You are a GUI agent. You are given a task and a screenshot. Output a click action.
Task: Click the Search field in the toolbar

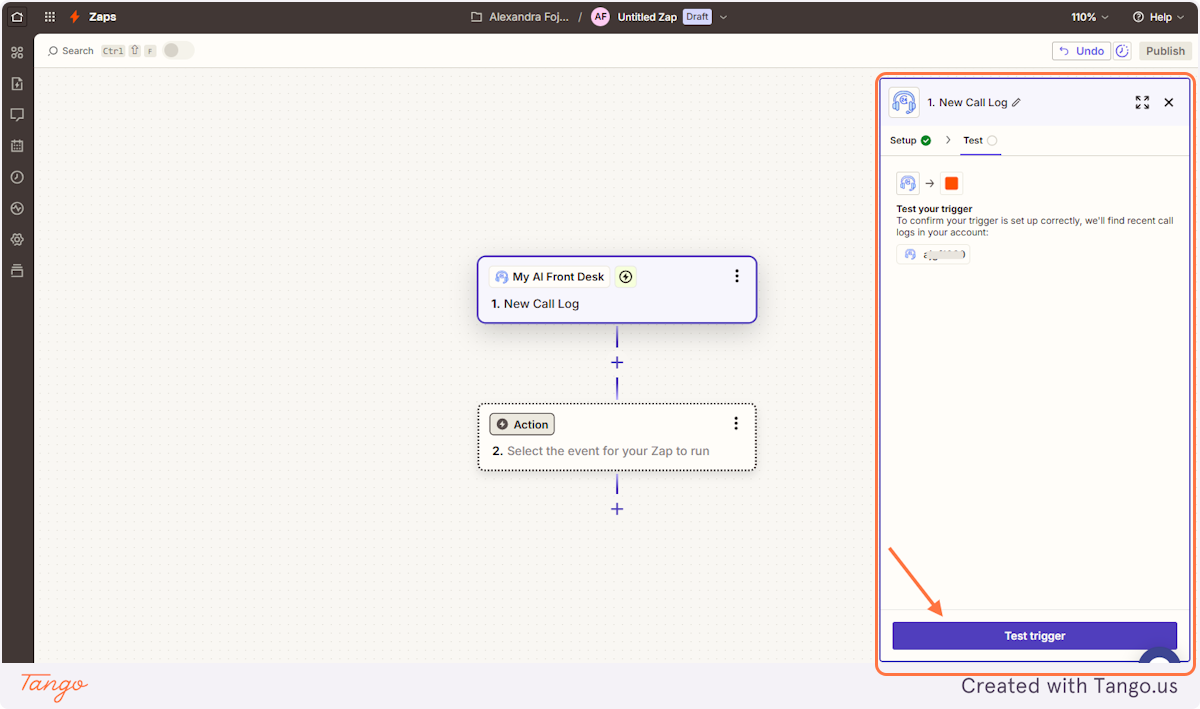(x=71, y=51)
